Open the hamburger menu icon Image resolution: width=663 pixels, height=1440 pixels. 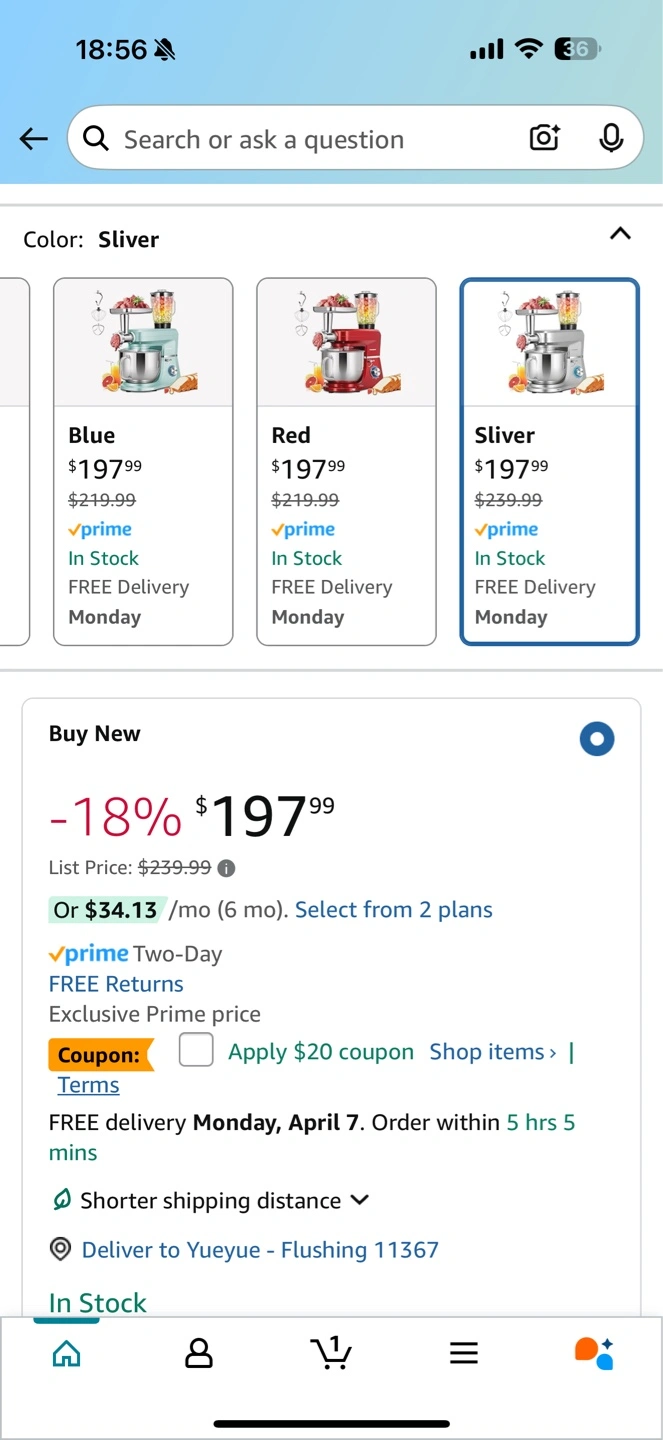(x=463, y=1353)
